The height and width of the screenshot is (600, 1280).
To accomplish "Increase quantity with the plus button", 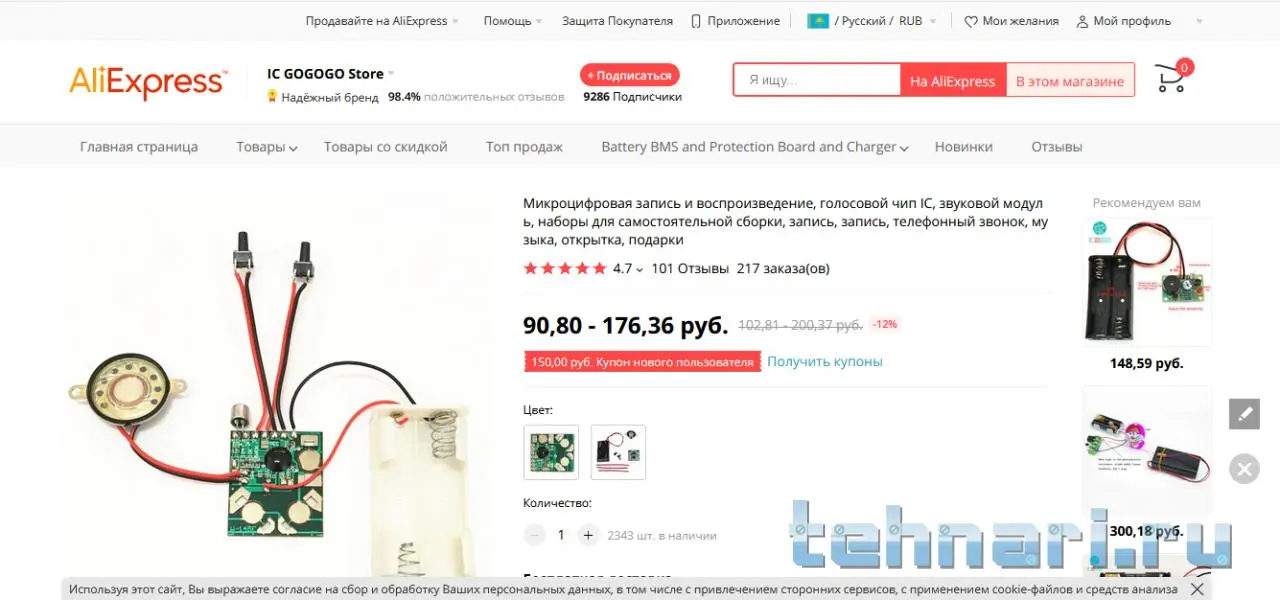I will coord(588,535).
